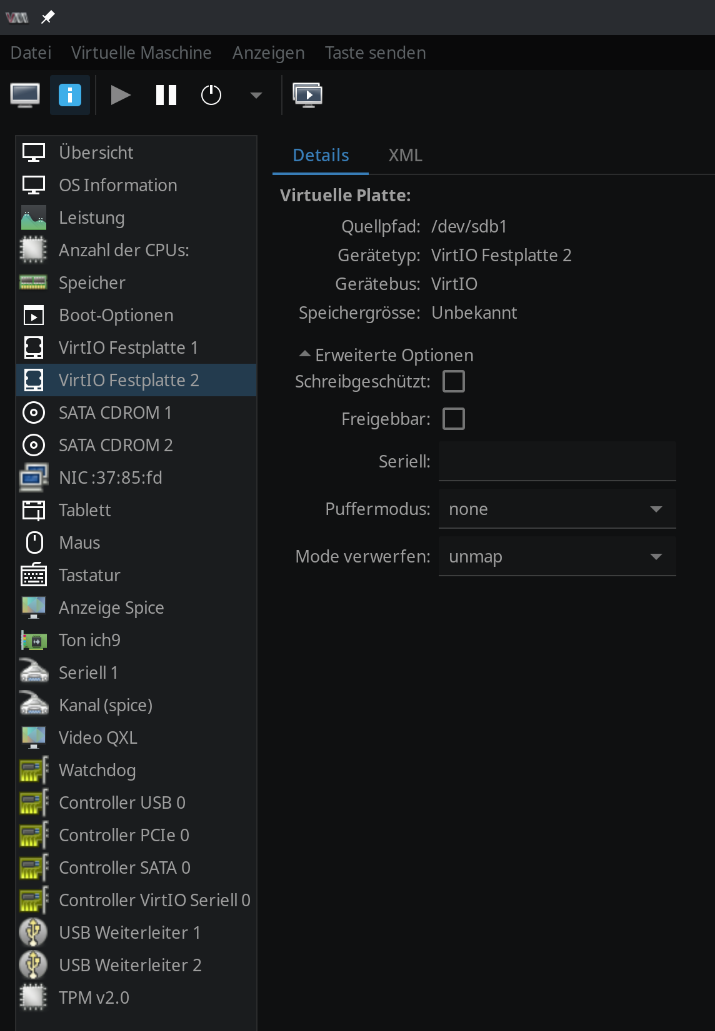715x1031 pixels.
Task: Select the Seriell 1 port icon
Action: click(34, 673)
